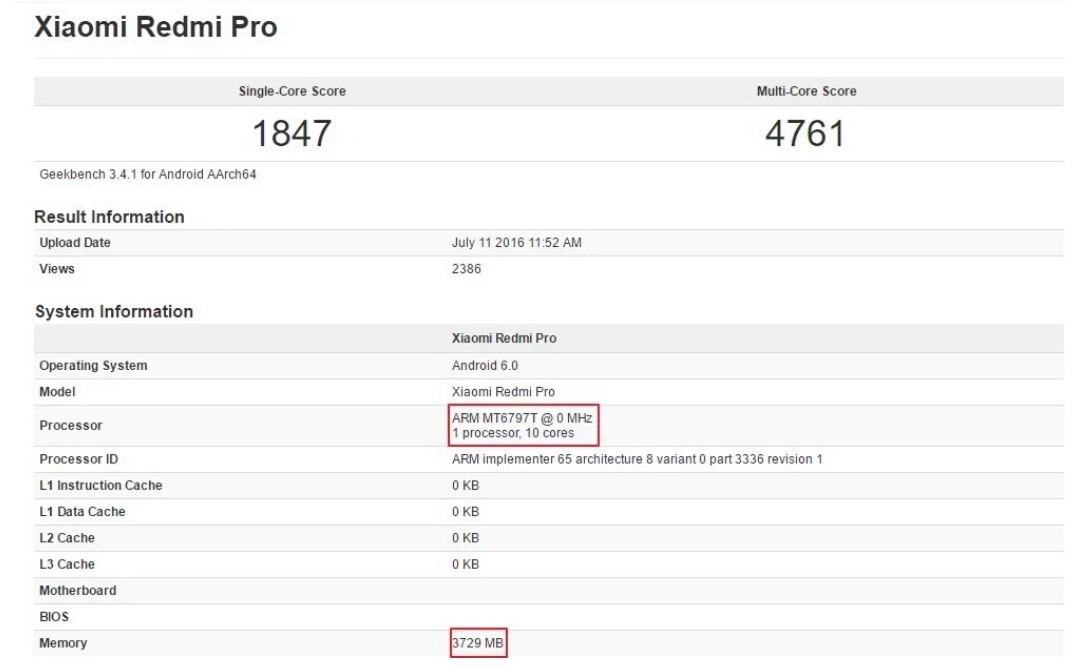Click the Memory row label
The width and height of the screenshot is (1080, 669).
tap(63, 643)
